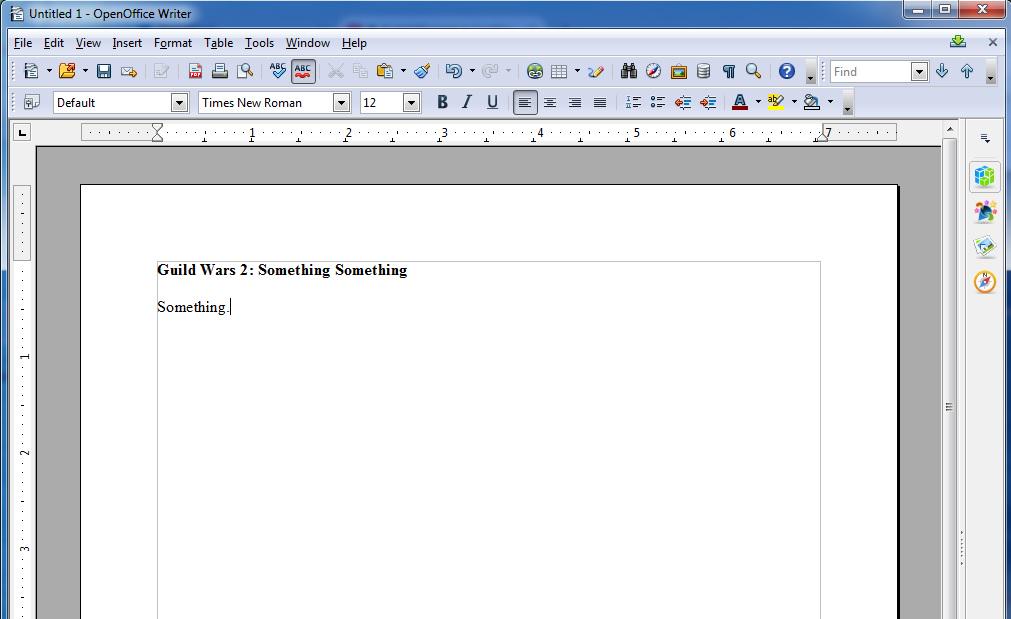Open Find & Replace binoculars icon
The image size is (1011, 619).
point(629,71)
